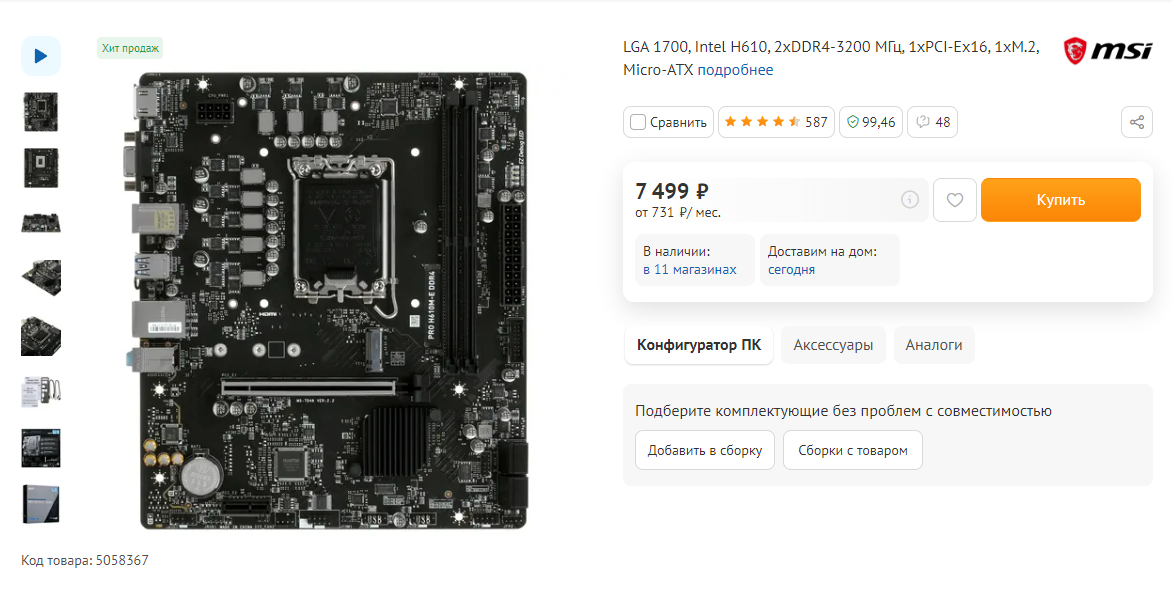Viewport: 1172px width, 591px height.
Task: Open the в 11 магазинах link
Action: 690,270
